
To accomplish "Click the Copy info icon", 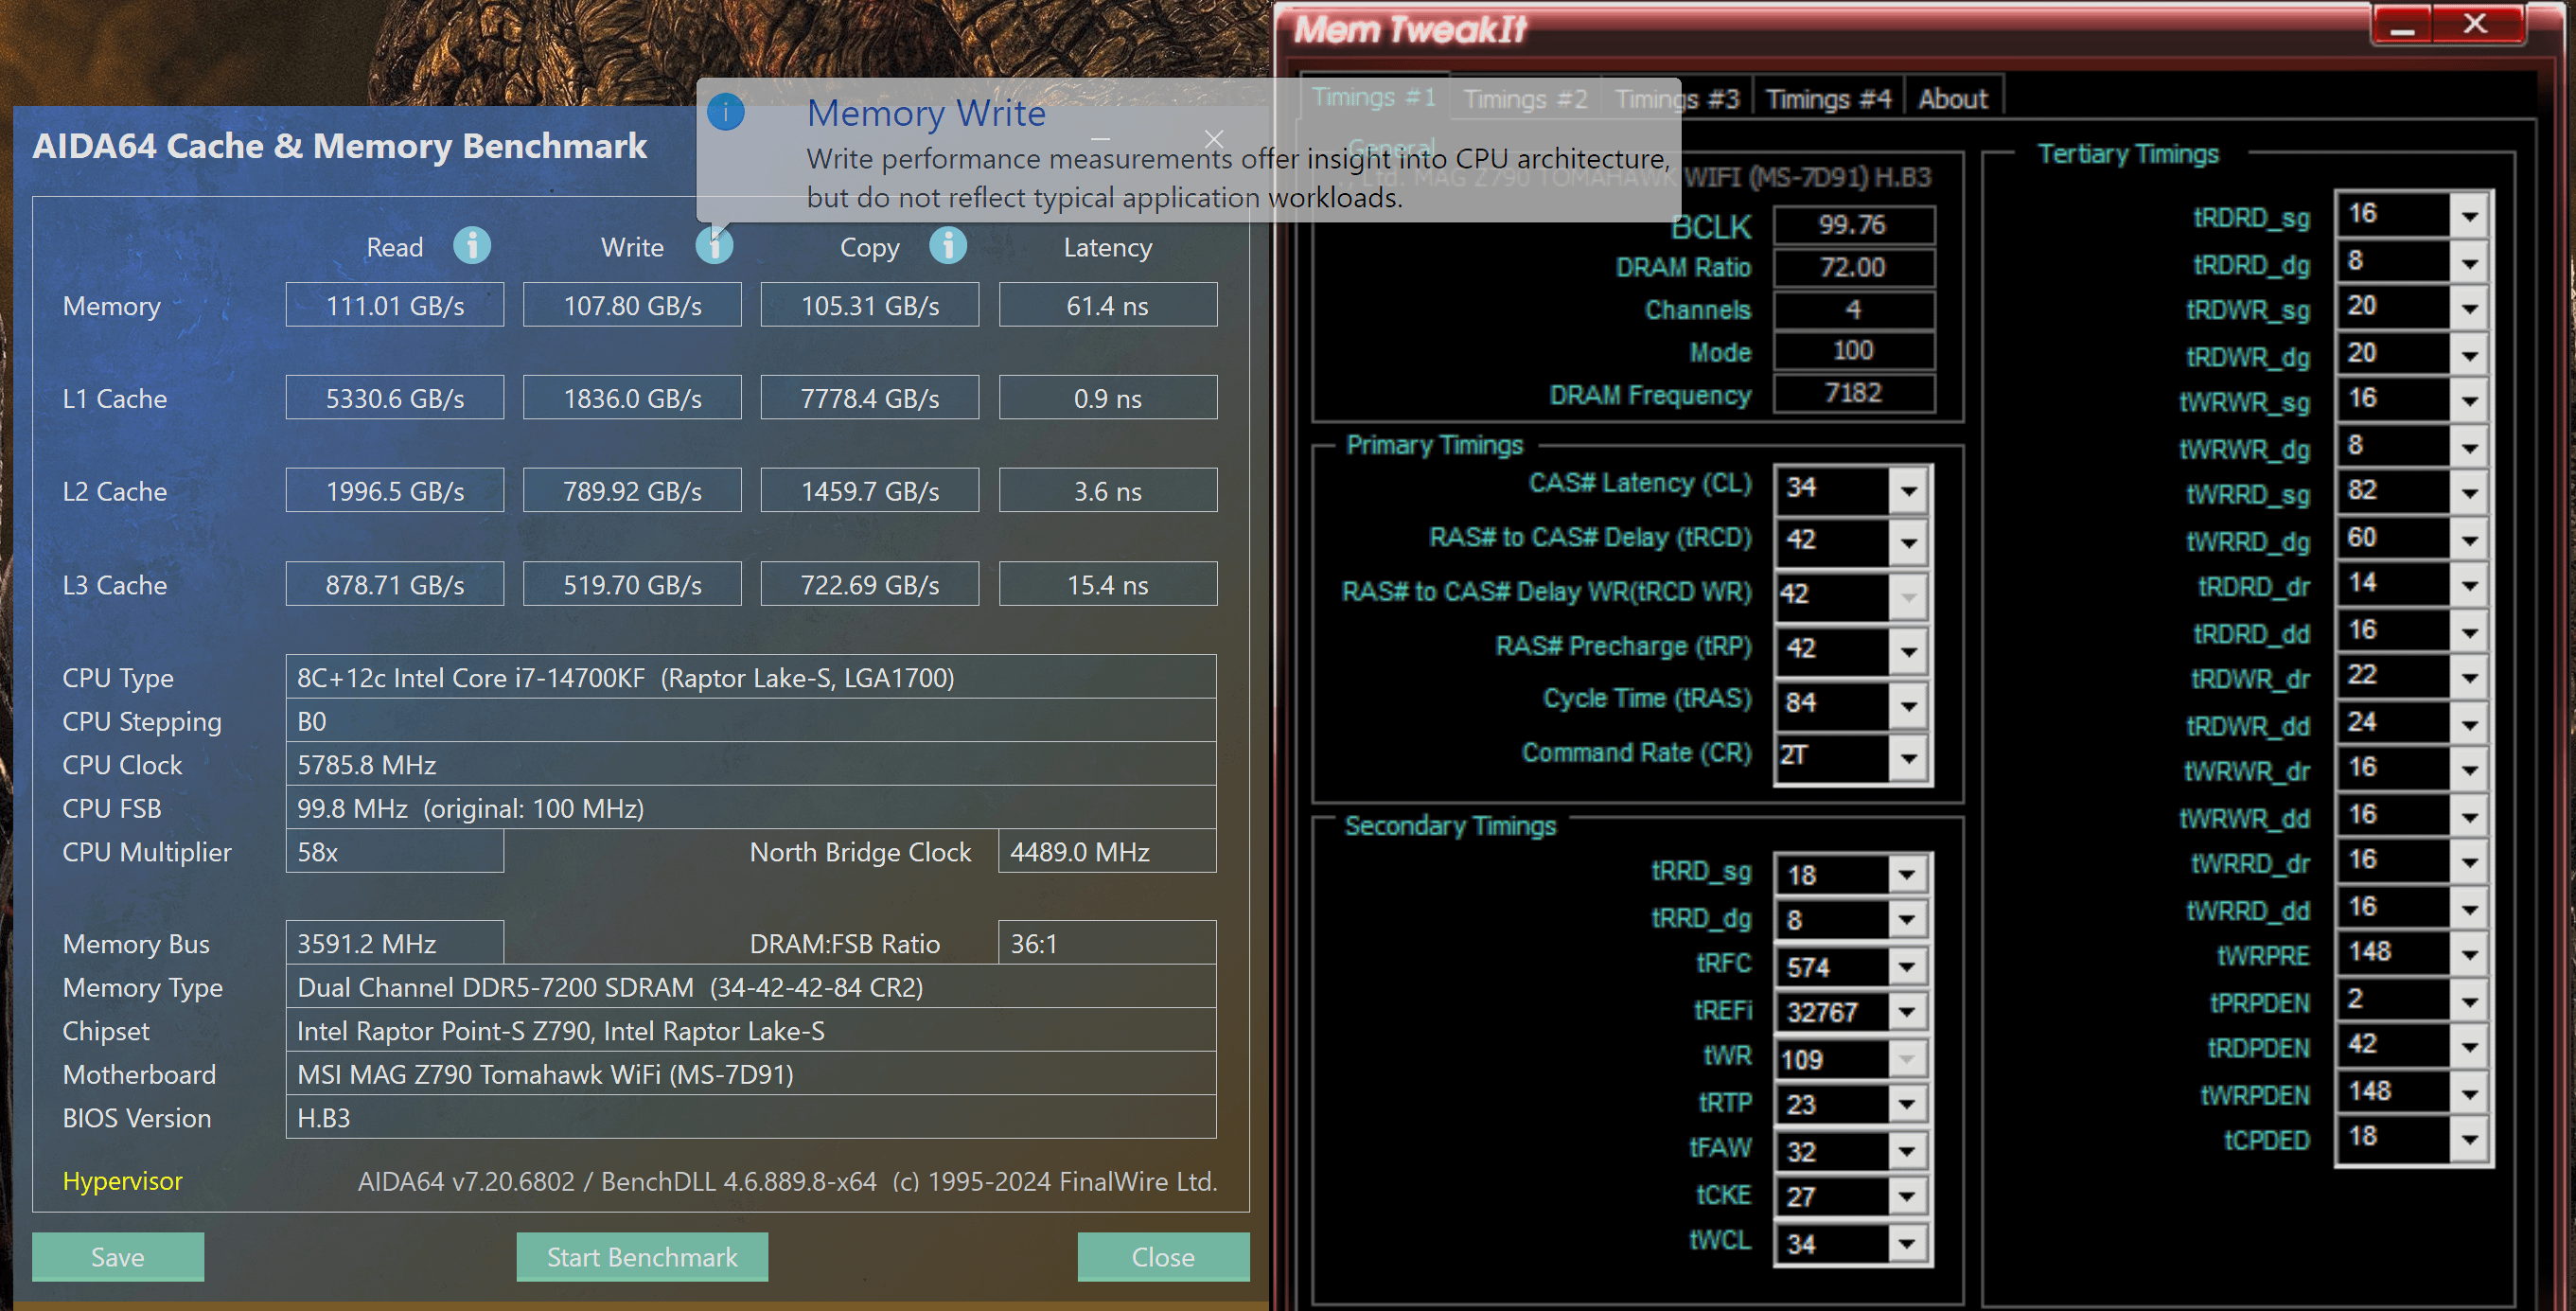I will coord(948,246).
